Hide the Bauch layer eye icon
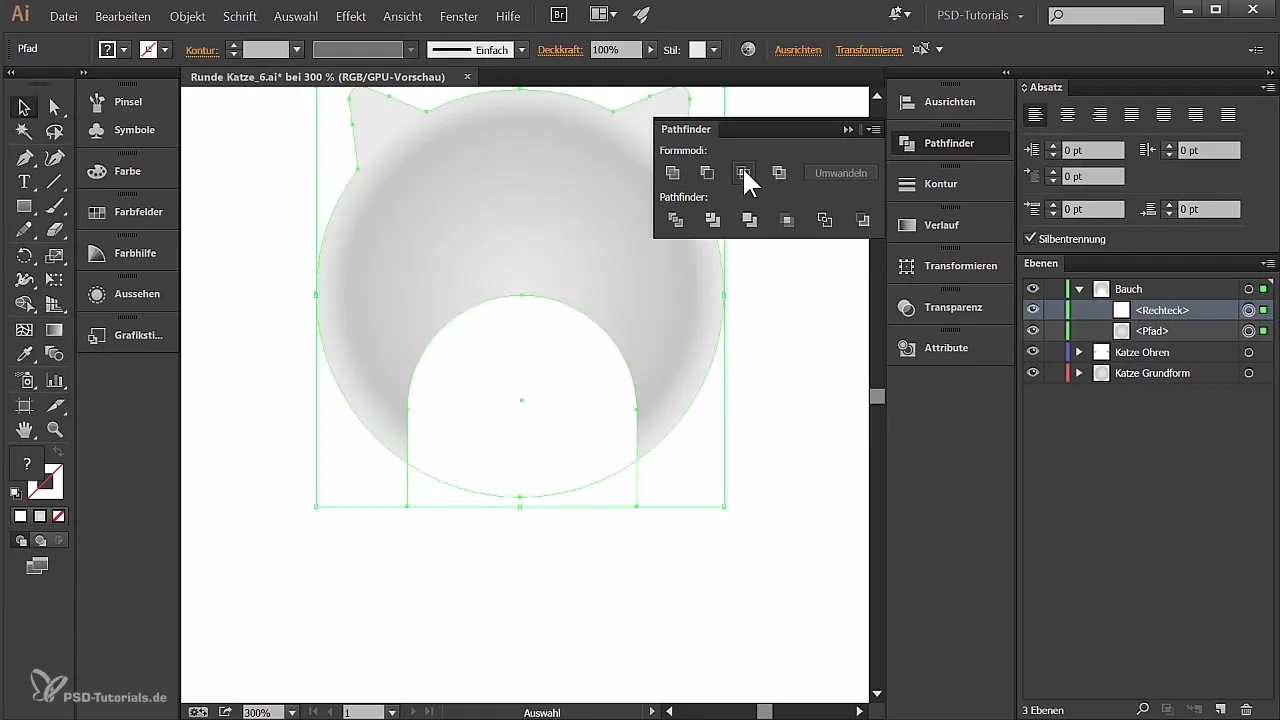Viewport: 1280px width, 720px height. (1033, 289)
